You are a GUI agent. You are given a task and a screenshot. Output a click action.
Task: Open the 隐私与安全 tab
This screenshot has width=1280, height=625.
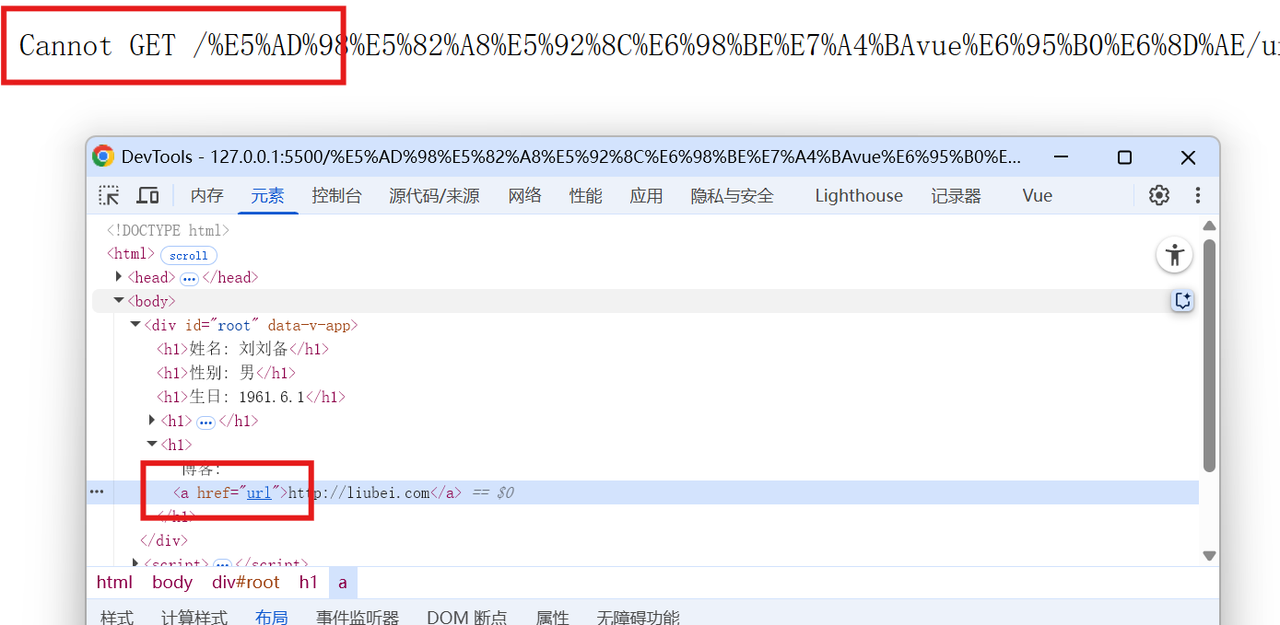coord(732,196)
